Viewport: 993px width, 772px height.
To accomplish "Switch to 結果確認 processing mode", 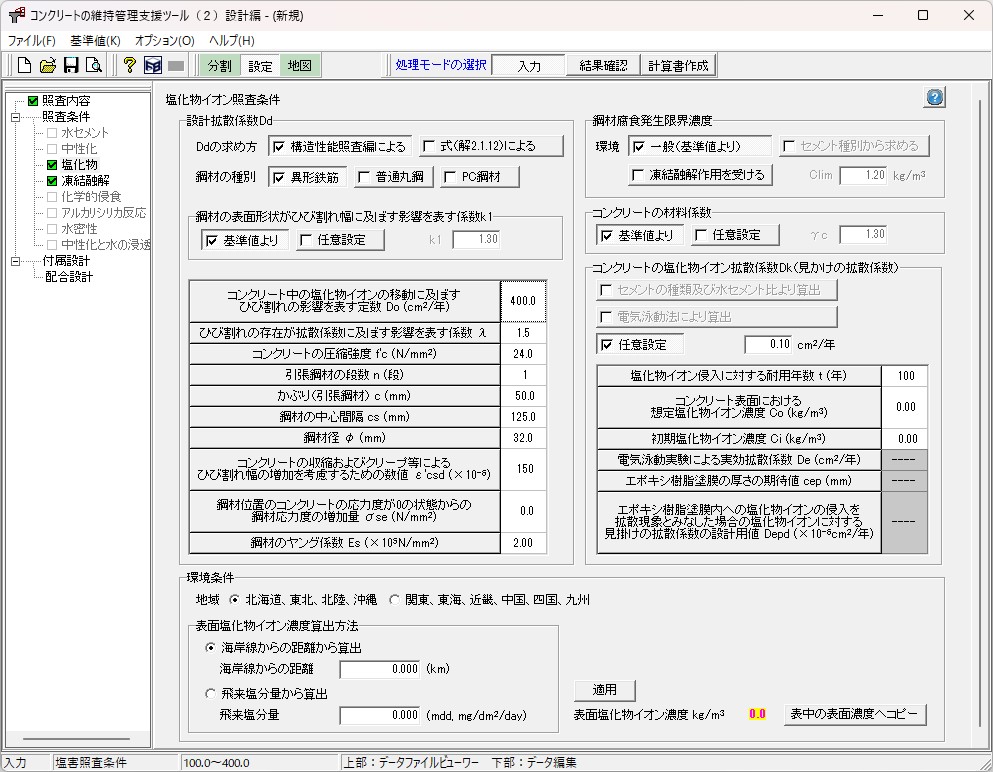I will coord(603,65).
